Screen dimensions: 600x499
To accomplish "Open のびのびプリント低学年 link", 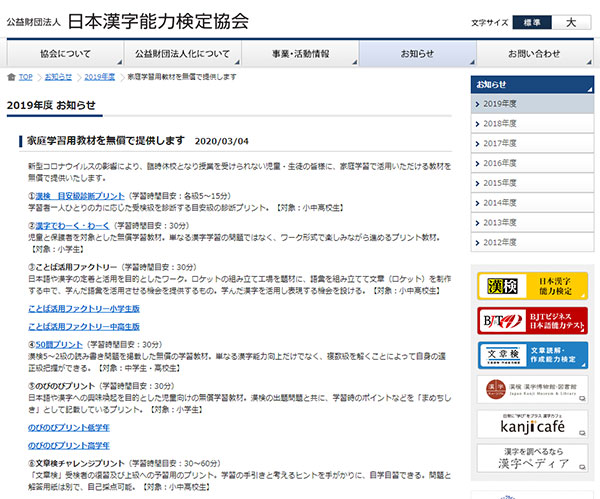I will (x=69, y=427).
